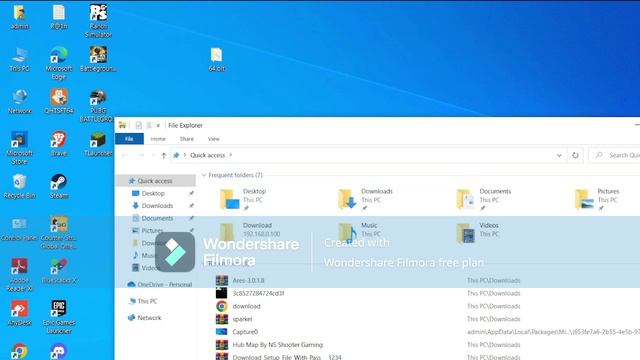This screenshot has width=640, height=360.
Task: Click the back arrow in File Explorer
Action: pyautogui.click(x=125, y=156)
